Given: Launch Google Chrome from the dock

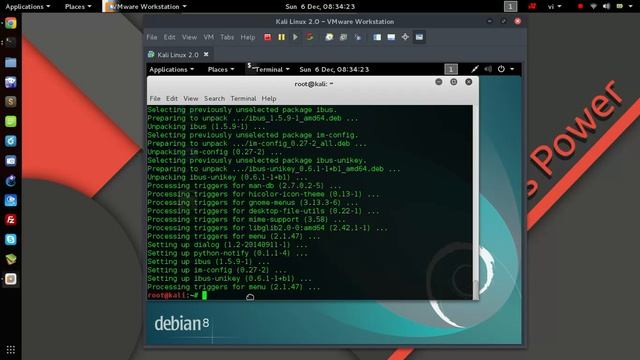Looking at the screenshot, I should pyautogui.click(x=11, y=23).
